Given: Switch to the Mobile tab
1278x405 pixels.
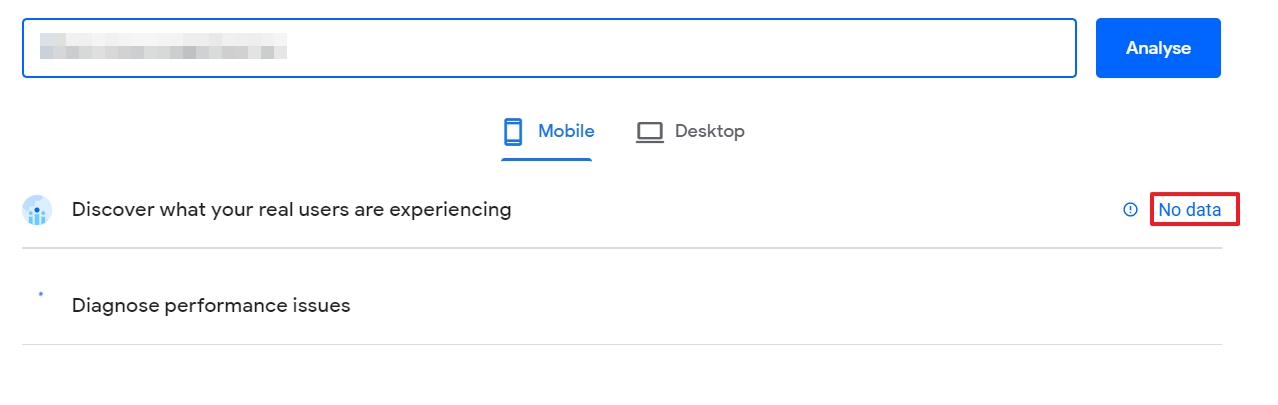Looking at the screenshot, I should [x=548, y=131].
